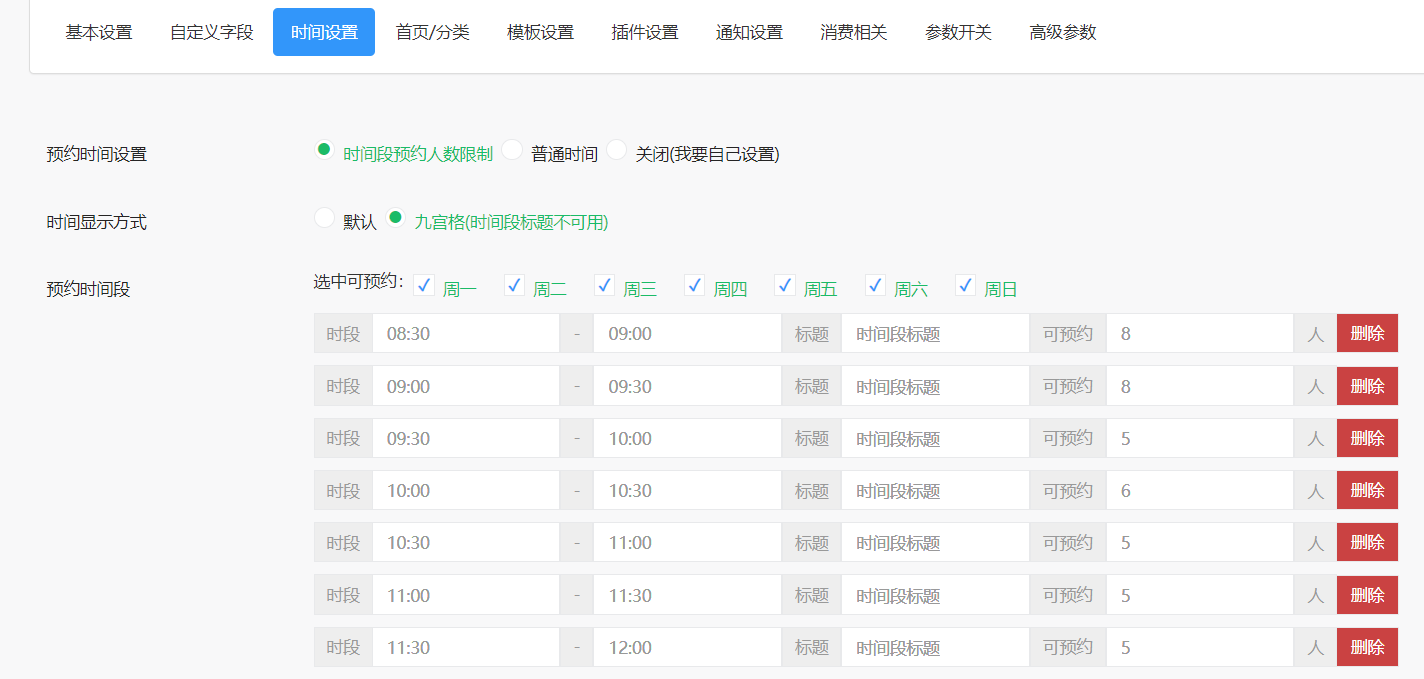Remove the 11:30 to 12:00 time slot
The height and width of the screenshot is (679, 1424).
1367,646
